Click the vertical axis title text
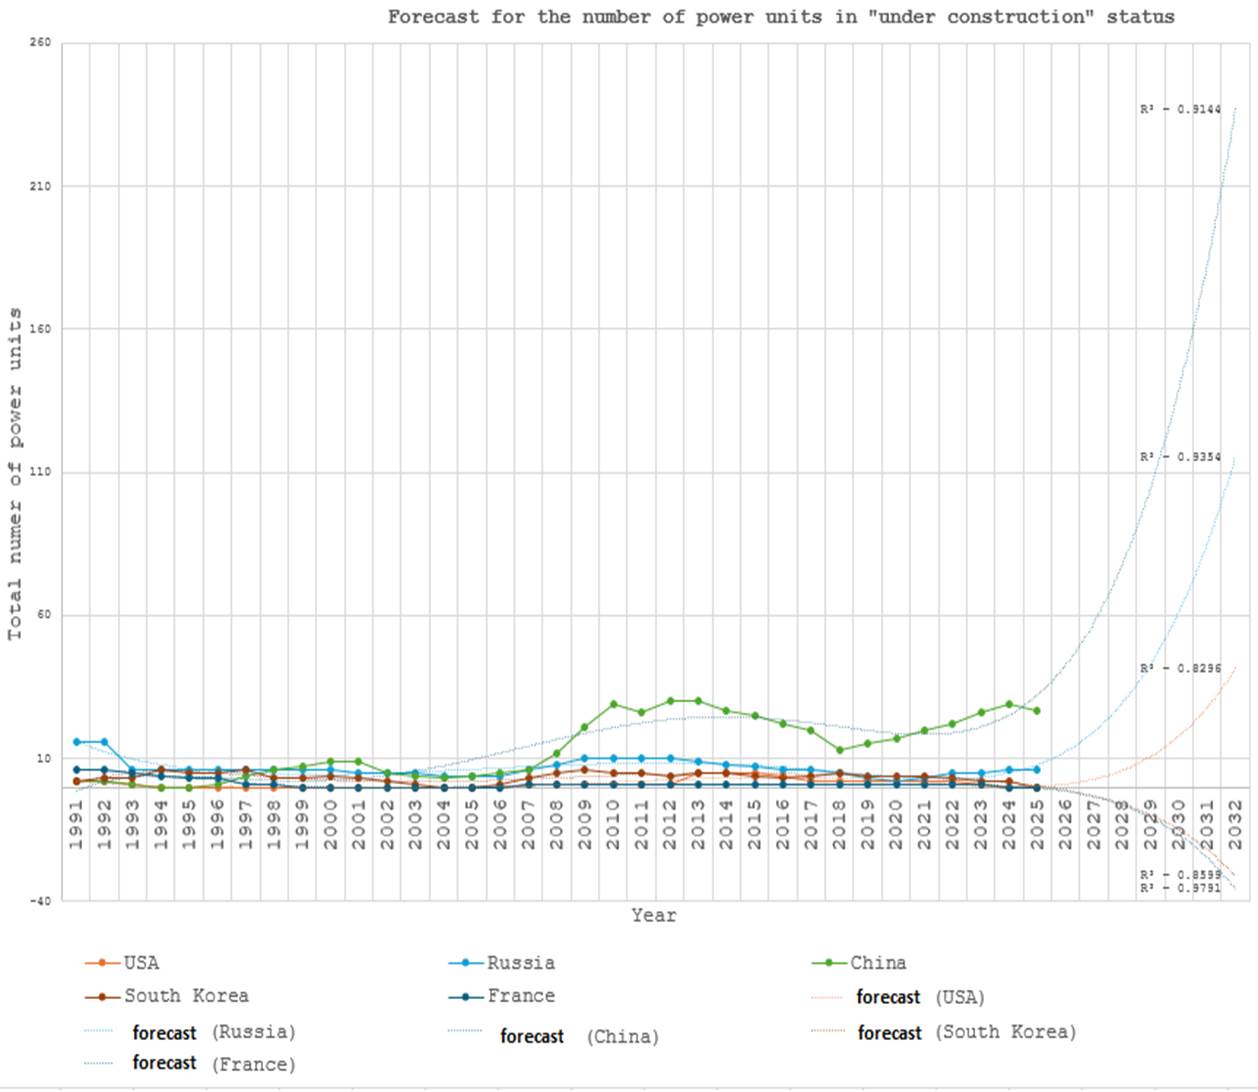1258x1092 pixels. pos(15,474)
